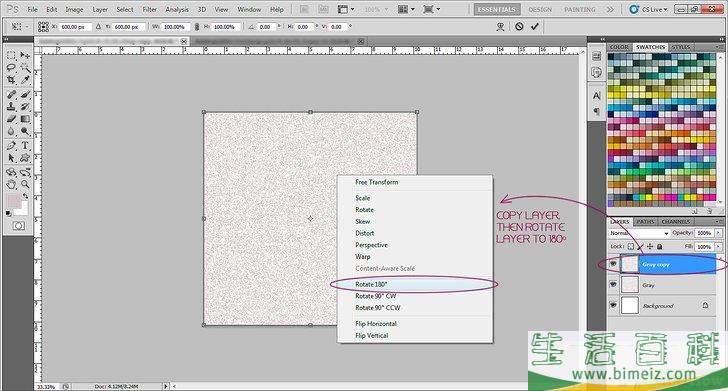
Task: Commit the transform with the checkmark
Action: point(535,26)
